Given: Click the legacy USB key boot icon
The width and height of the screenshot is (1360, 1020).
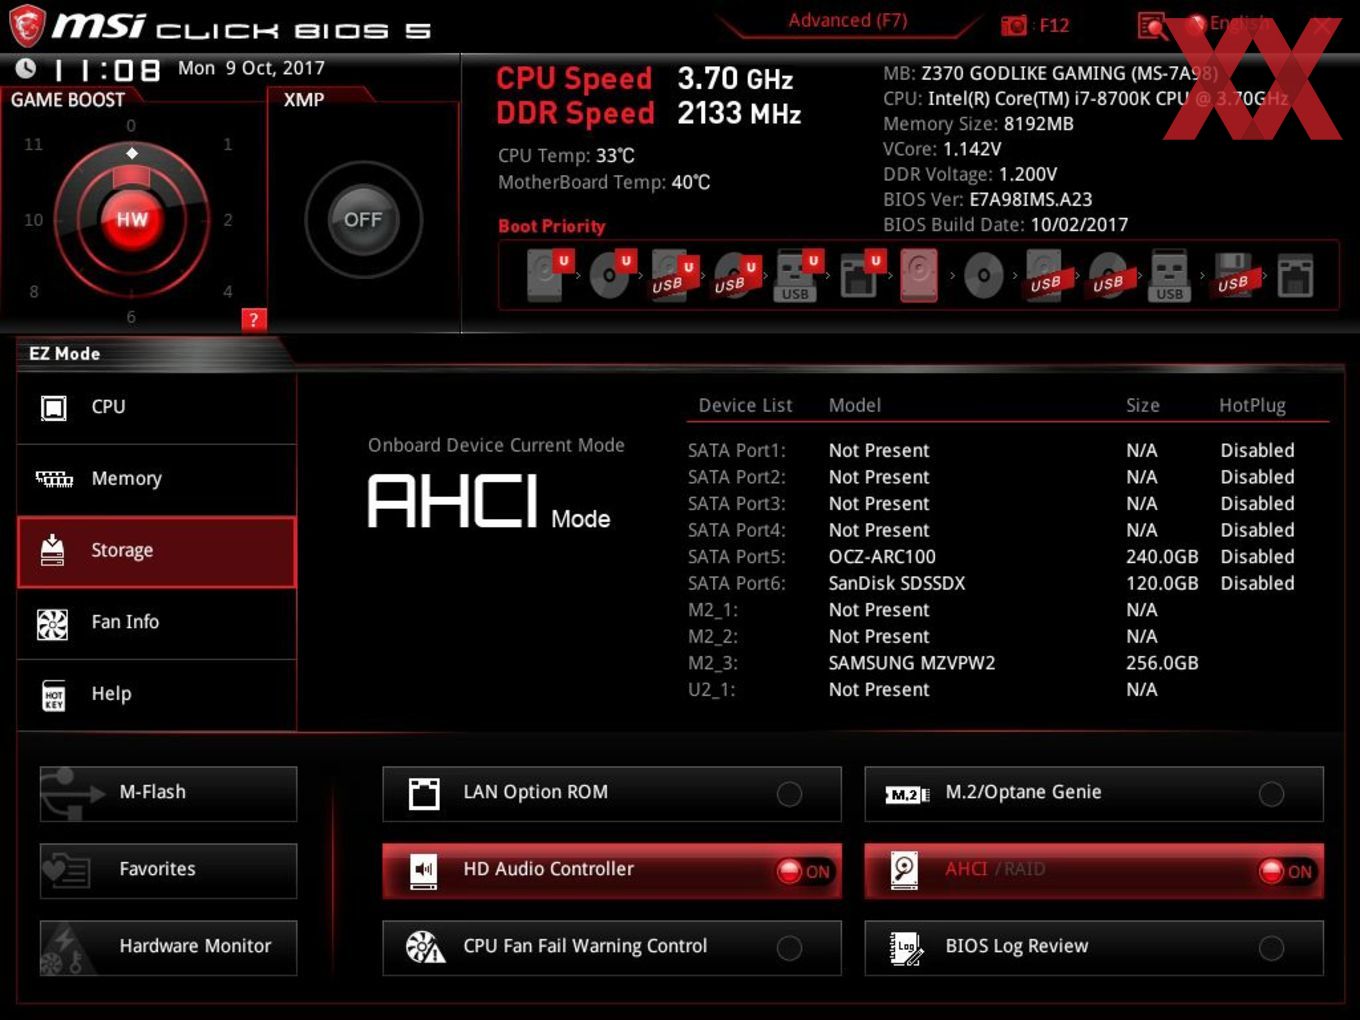Looking at the screenshot, I should point(1169,276).
